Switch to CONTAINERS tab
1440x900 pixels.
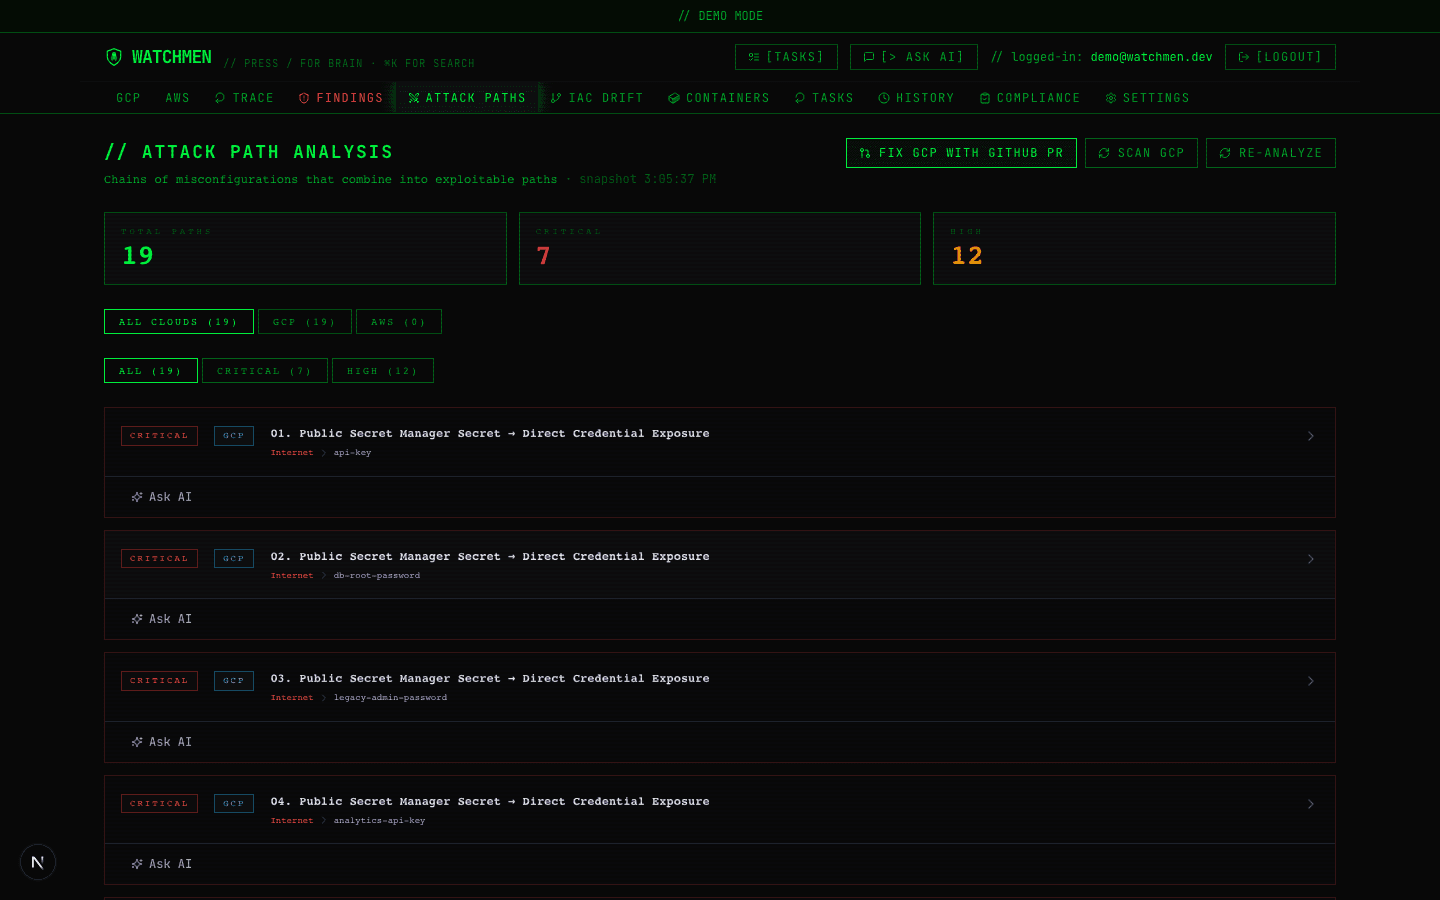[x=719, y=98]
